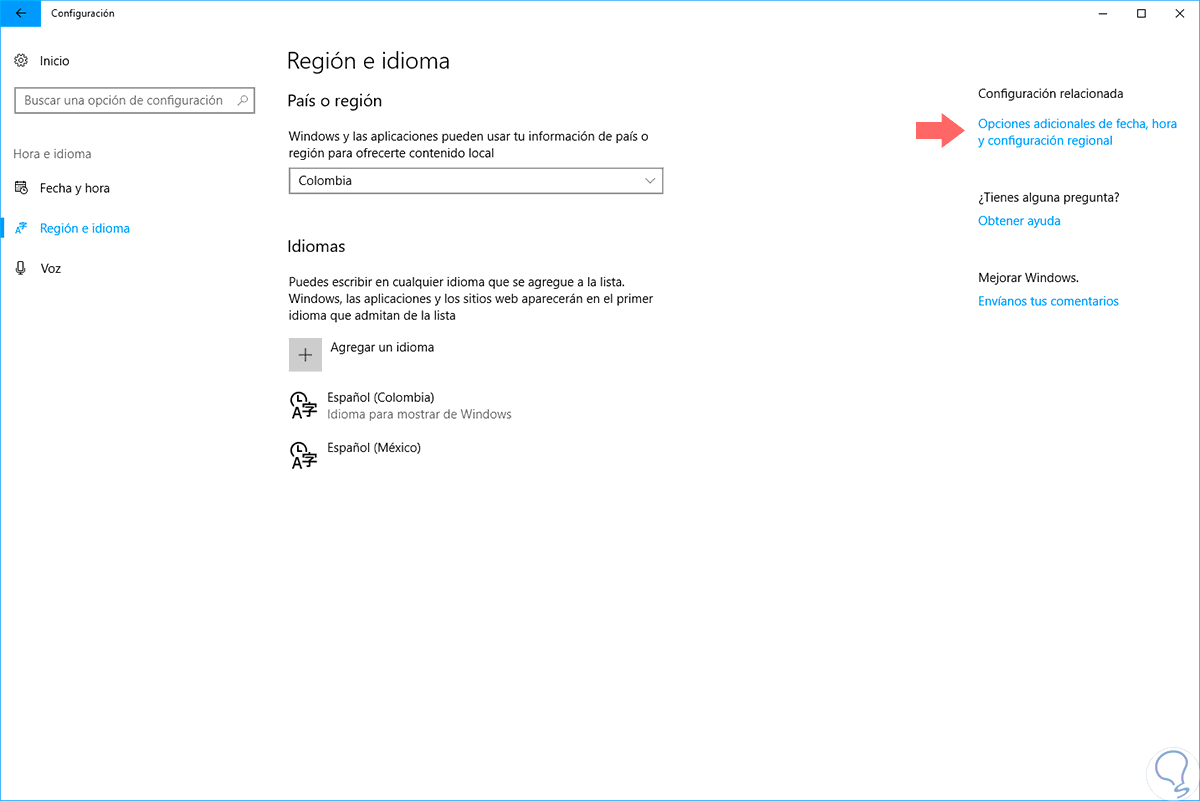Expand the country list chevron arrow
Screen dimensions: 1200x801
coord(650,181)
